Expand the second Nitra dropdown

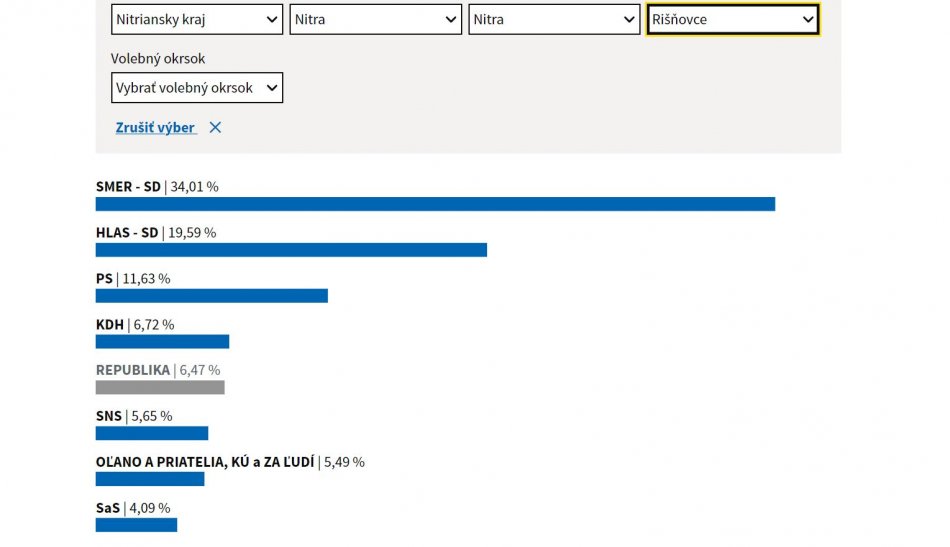click(554, 19)
